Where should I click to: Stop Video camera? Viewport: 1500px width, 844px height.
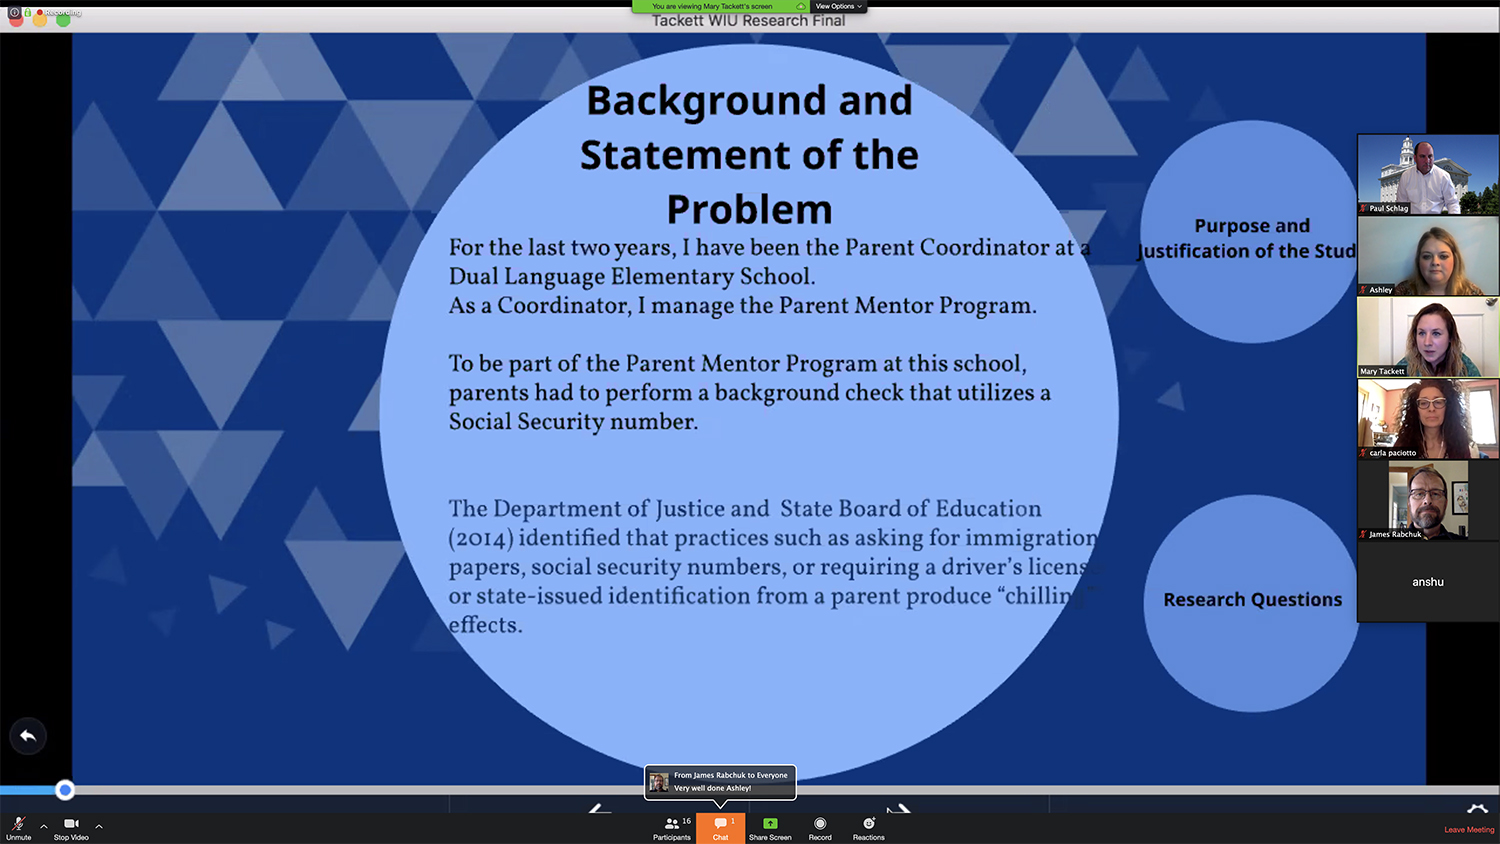[x=71, y=827]
